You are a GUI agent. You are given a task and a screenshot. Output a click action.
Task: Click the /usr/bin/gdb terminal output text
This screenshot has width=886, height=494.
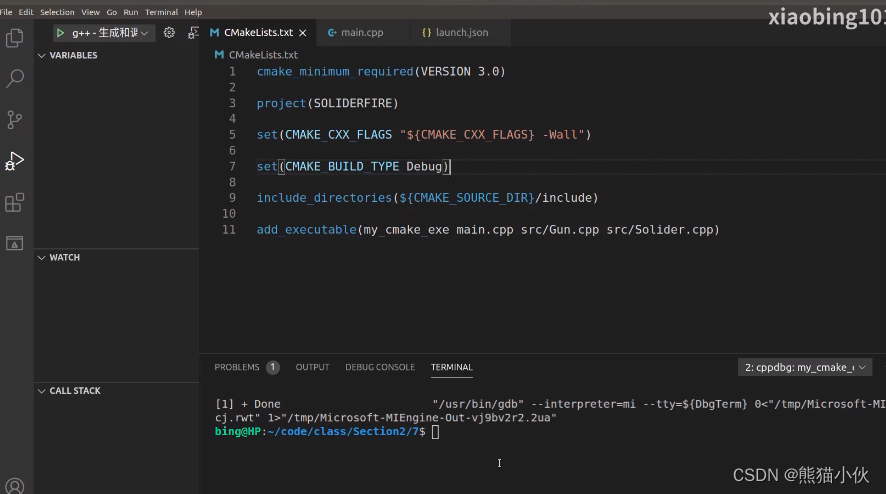[478, 404]
